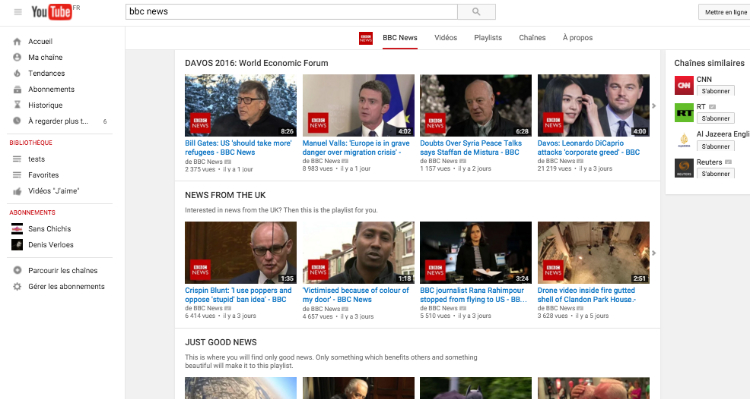Viewport: 750px width, 399px height.
Task: Open Parcourir les chaînes link
Action: [63, 270]
